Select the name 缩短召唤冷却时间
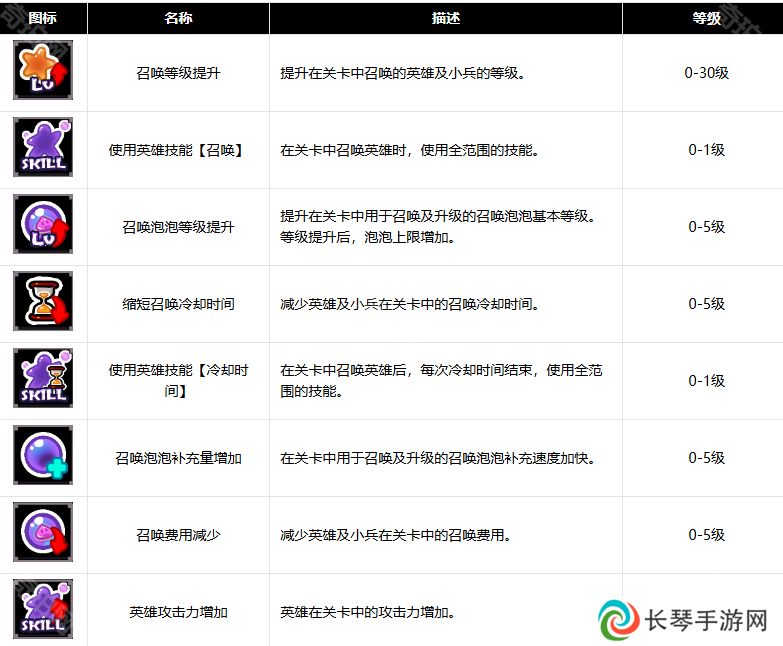 (x=178, y=304)
